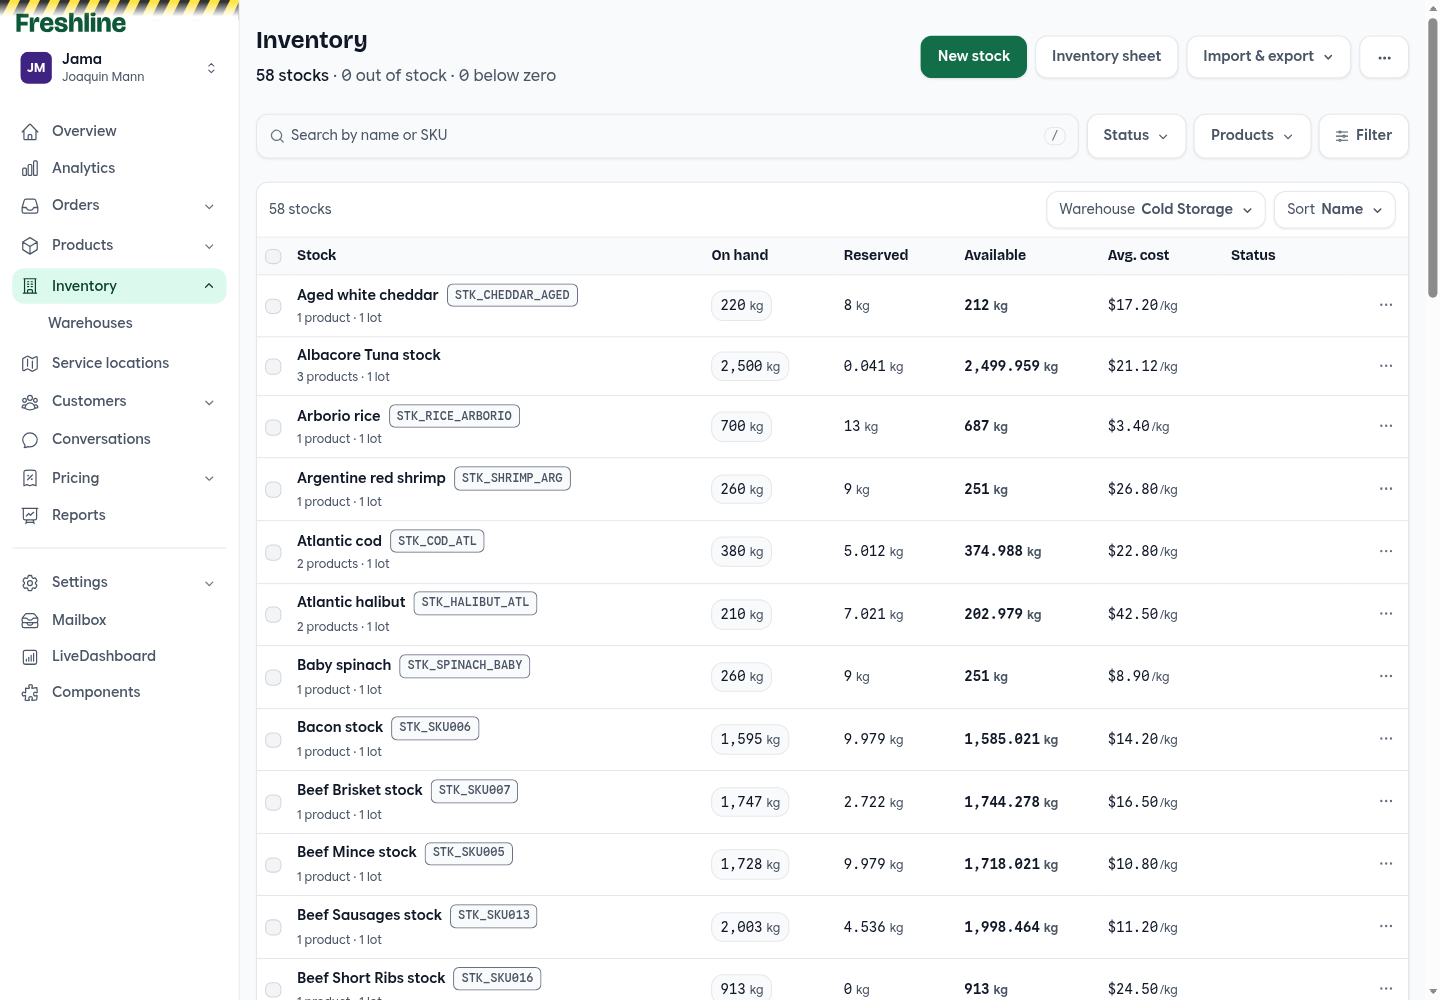Click the Analytics bar chart icon
The height and width of the screenshot is (1000, 1440).
(x=30, y=168)
